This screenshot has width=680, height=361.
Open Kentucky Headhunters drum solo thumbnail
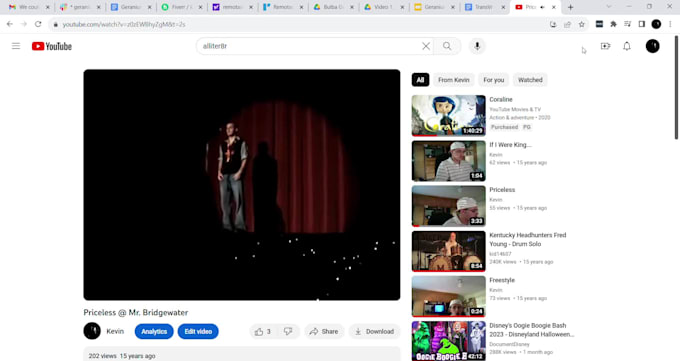[x=448, y=251]
